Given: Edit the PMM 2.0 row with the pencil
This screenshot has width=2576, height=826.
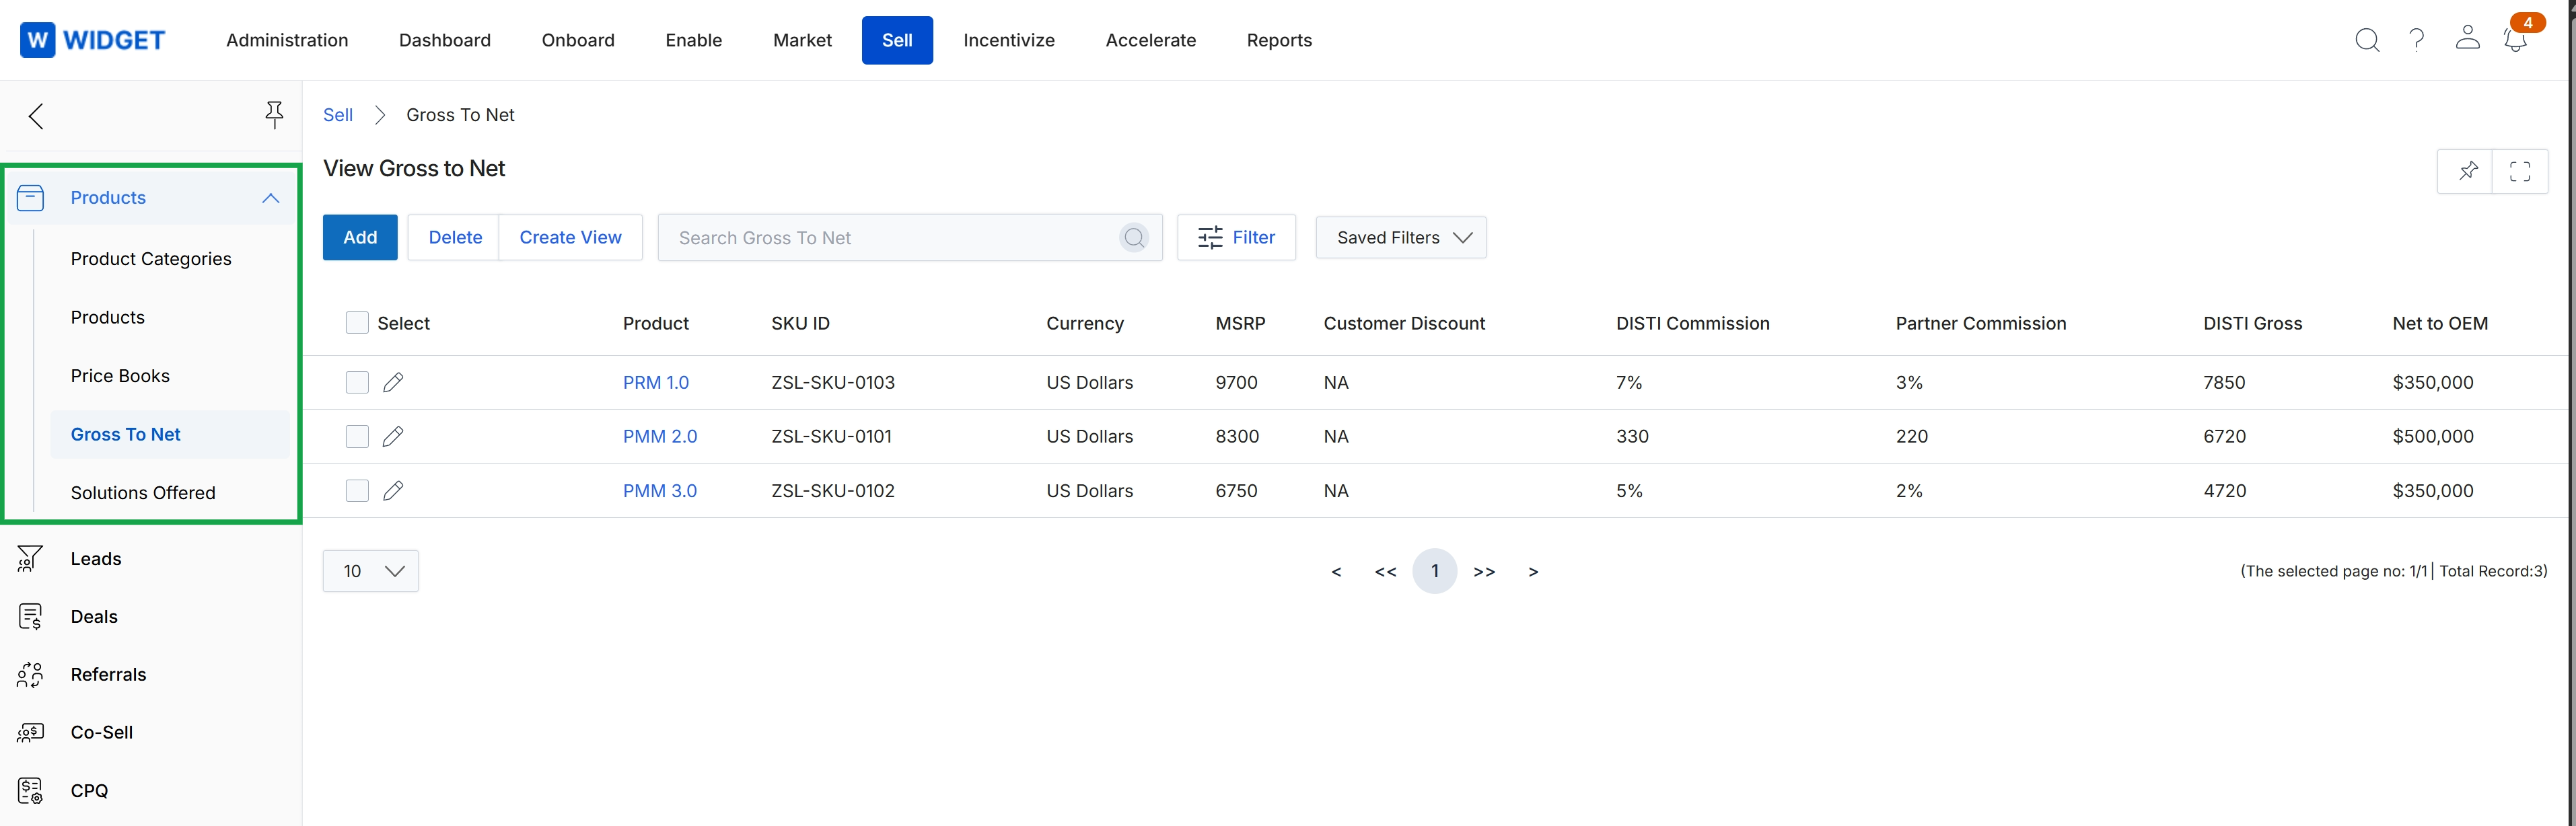Looking at the screenshot, I should [x=393, y=437].
